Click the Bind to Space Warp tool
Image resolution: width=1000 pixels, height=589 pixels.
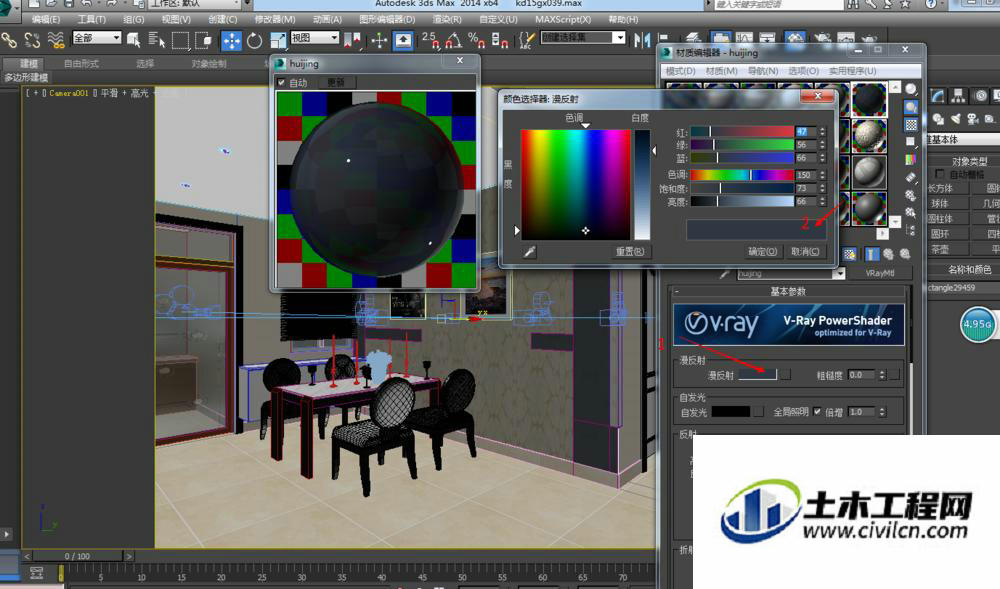point(56,40)
